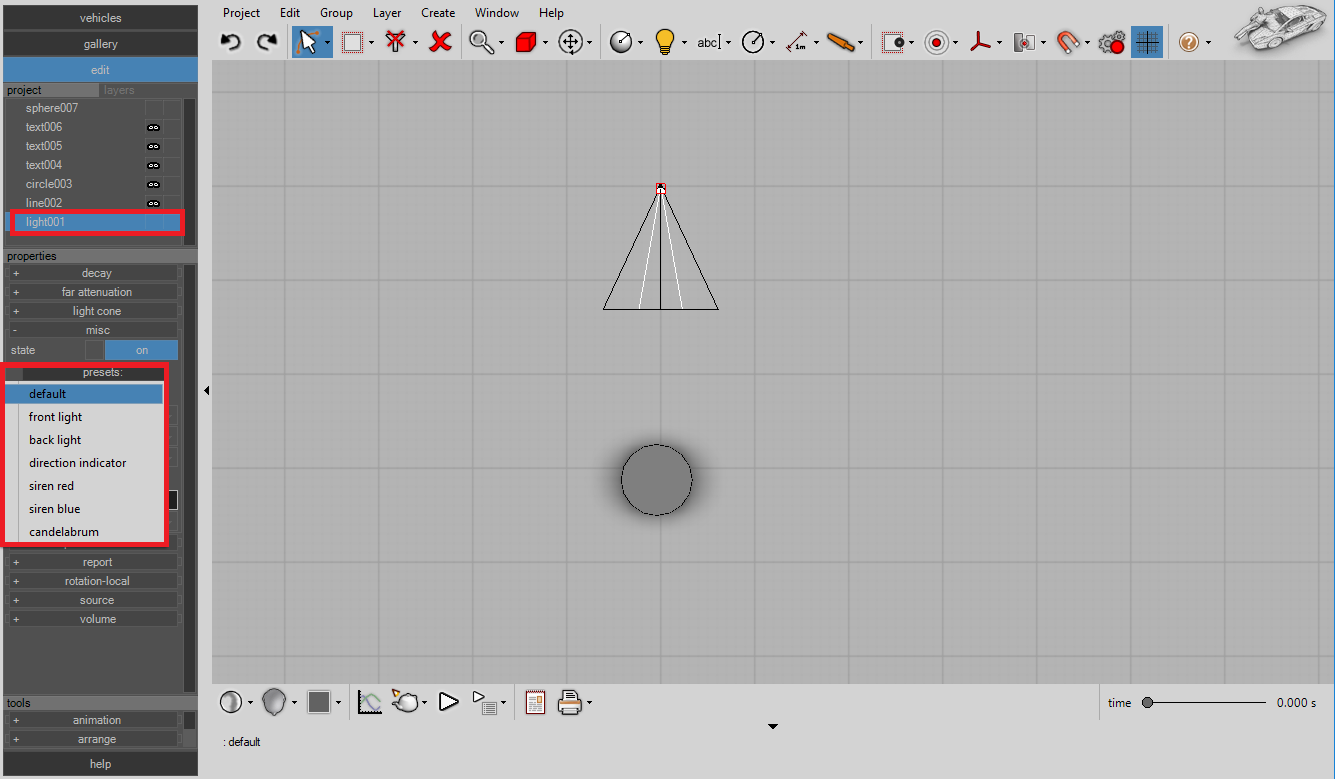1335x779 pixels.
Task: Toggle visibility icon for circle003
Action: point(153,184)
